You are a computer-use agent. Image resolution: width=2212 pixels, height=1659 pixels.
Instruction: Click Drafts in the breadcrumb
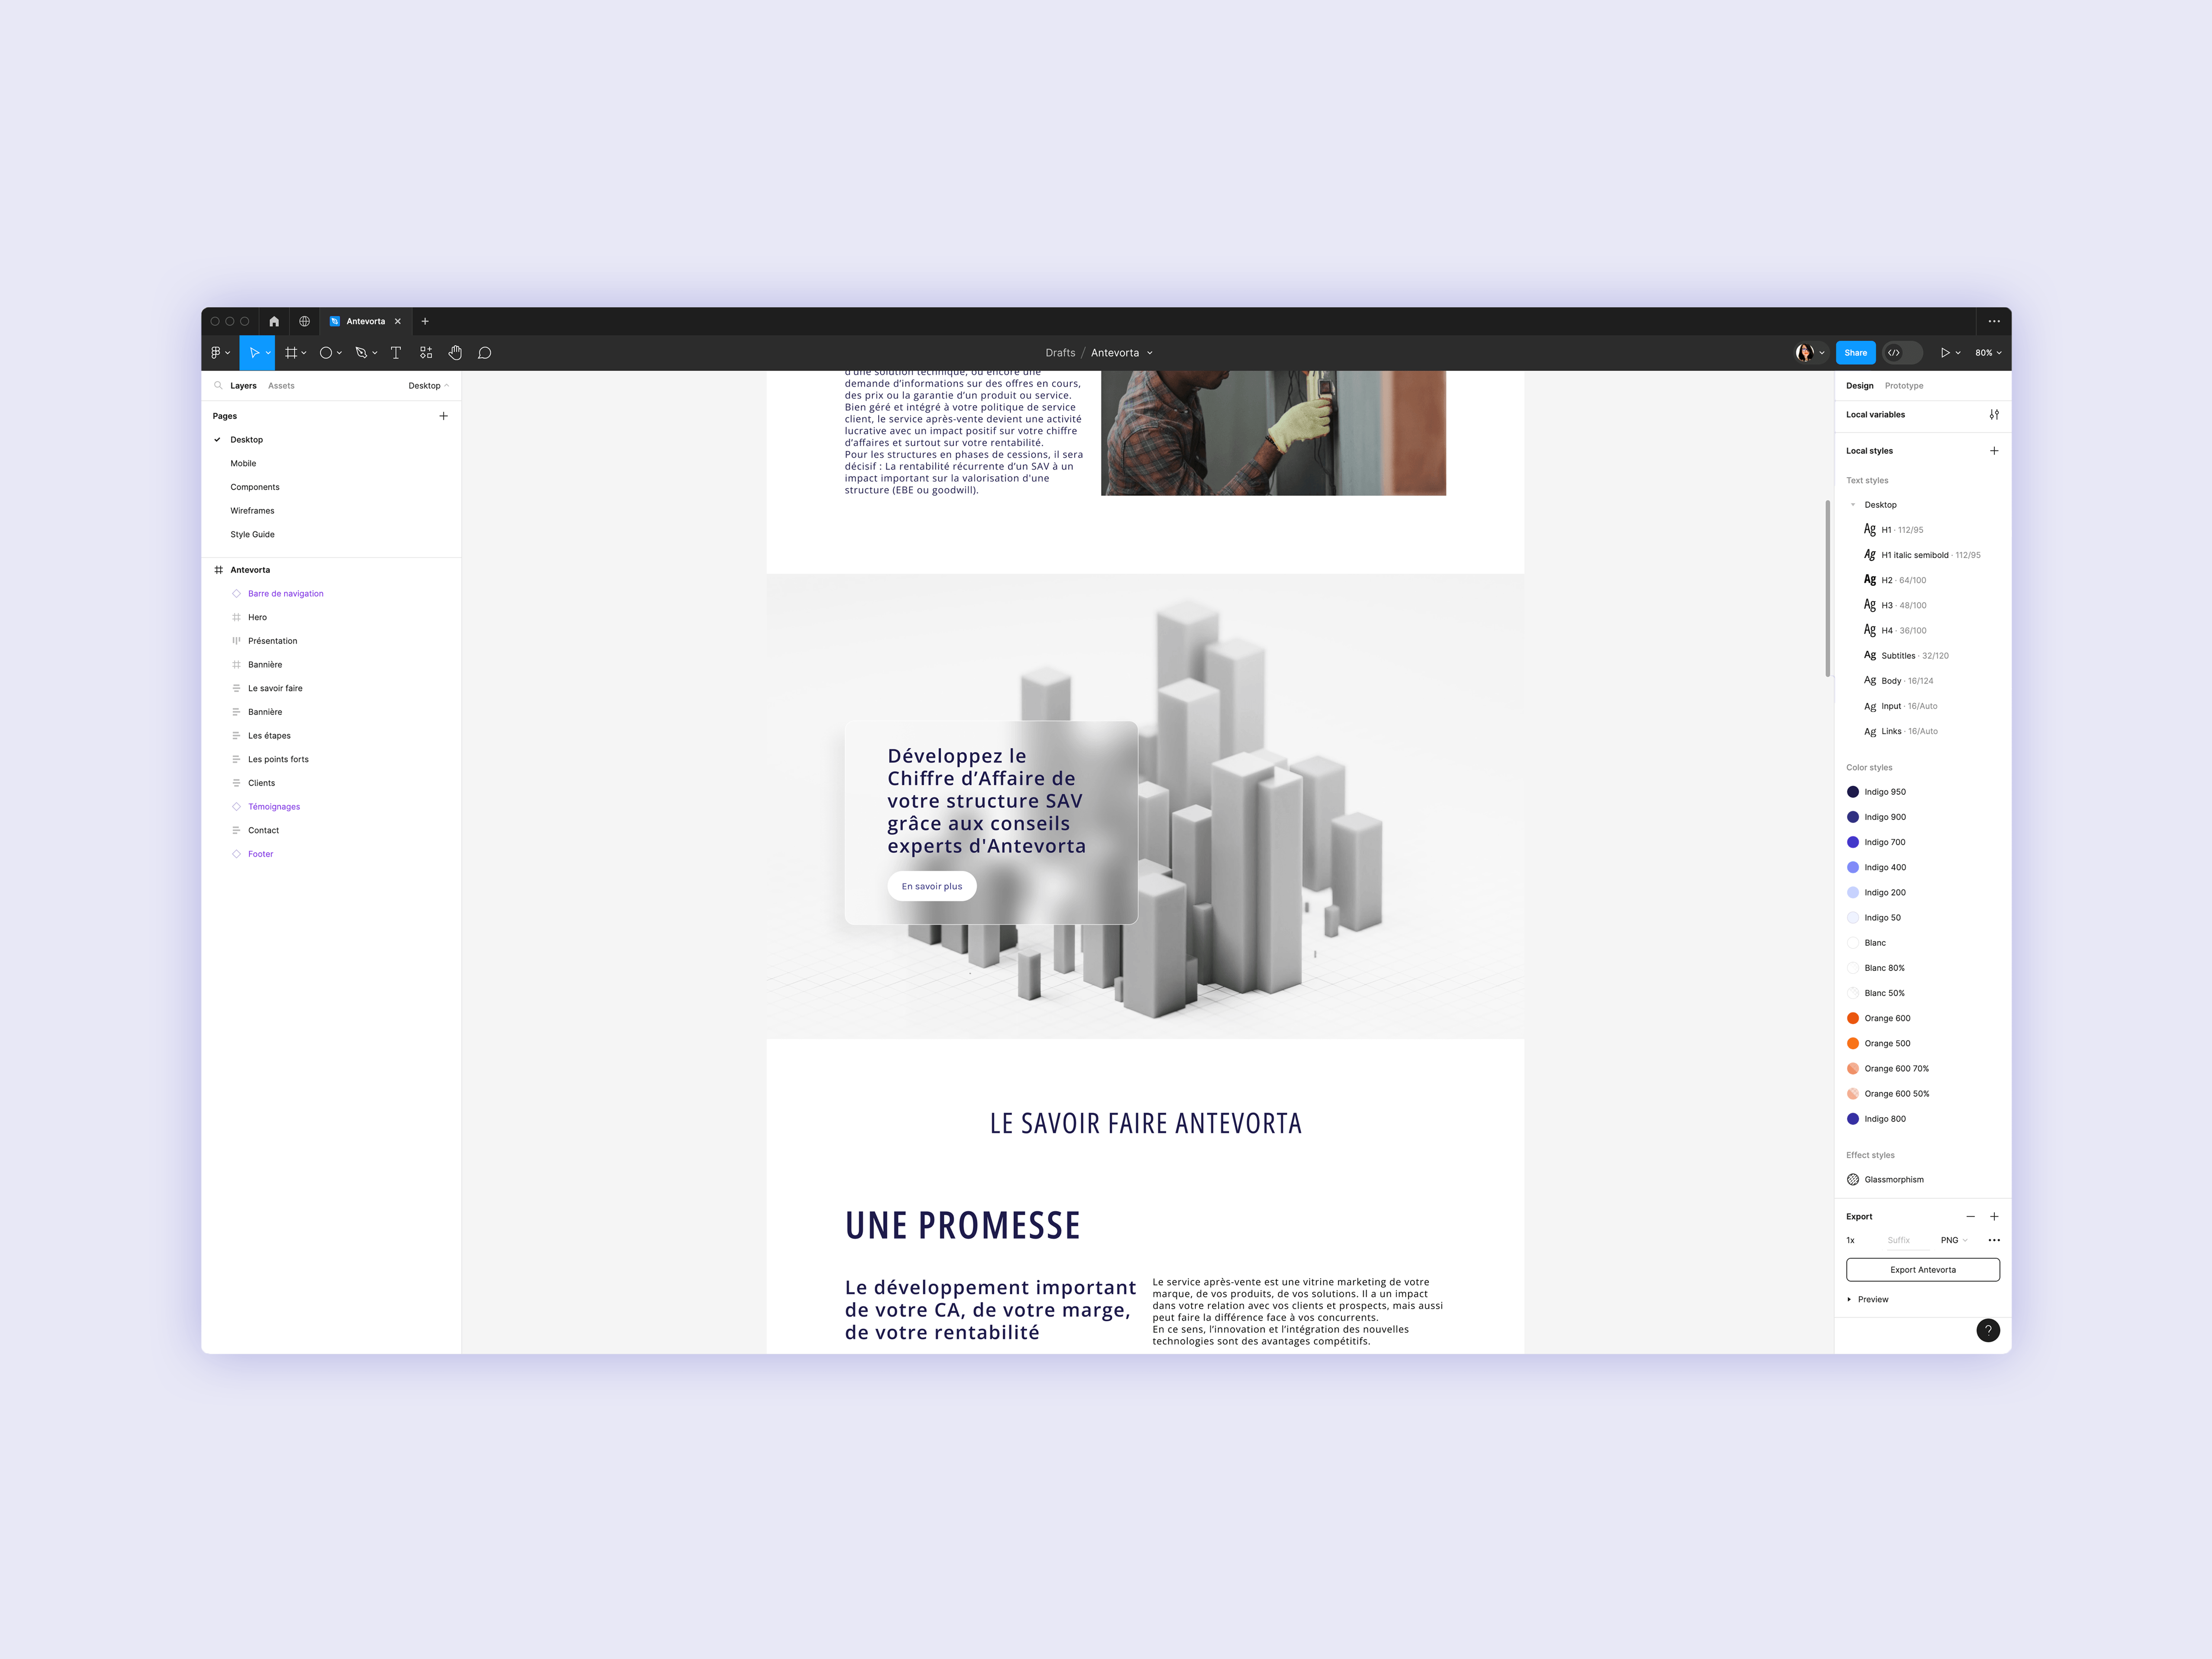click(x=1060, y=353)
